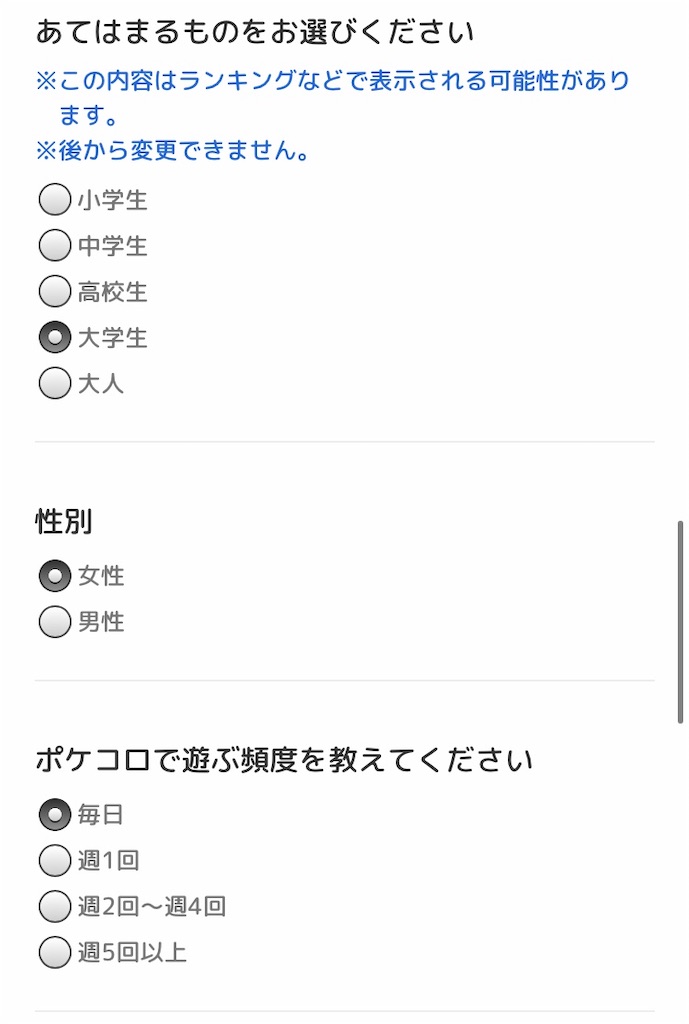The height and width of the screenshot is (1024, 689).
Task: Click the selected 大学生 radio button
Action: point(55,337)
